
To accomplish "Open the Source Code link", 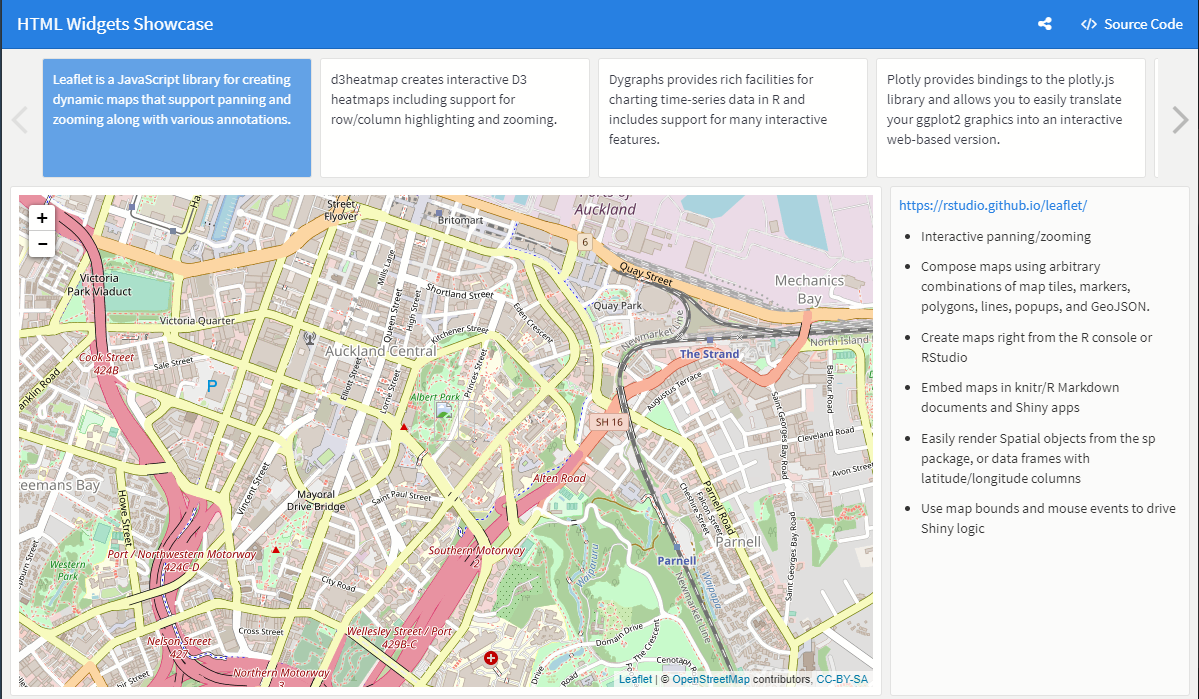I will (1132, 24).
